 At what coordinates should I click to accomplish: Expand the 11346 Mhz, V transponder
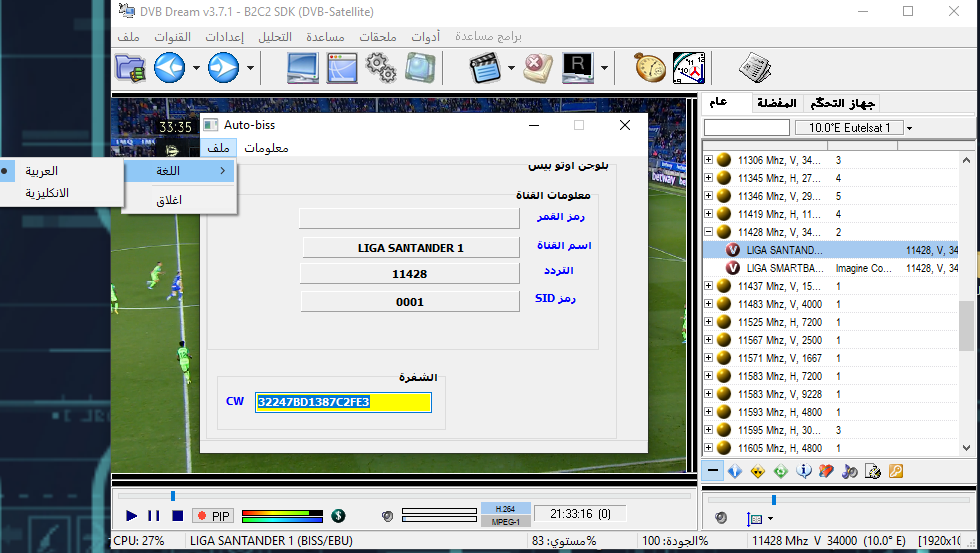[708, 196]
